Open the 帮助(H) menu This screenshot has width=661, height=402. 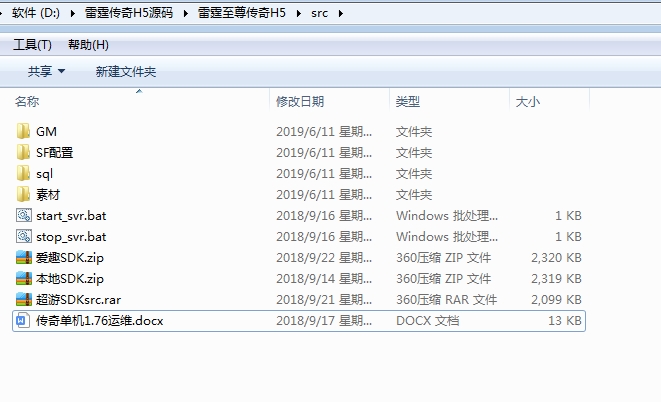[x=88, y=45]
